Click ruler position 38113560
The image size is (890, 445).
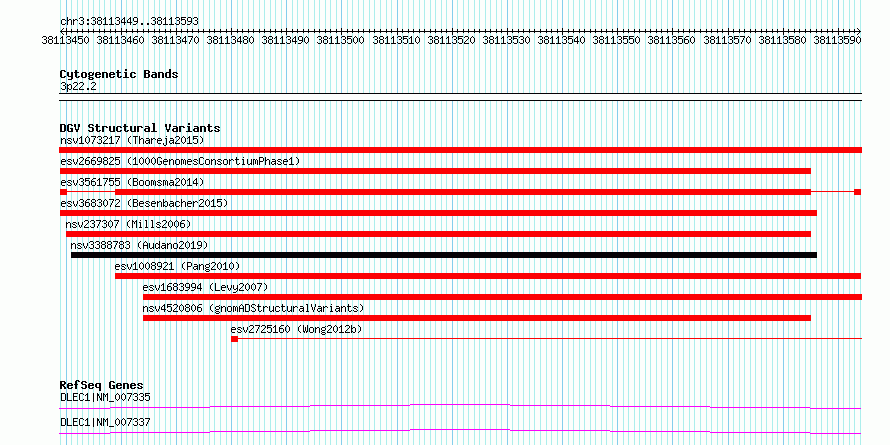pos(671,40)
